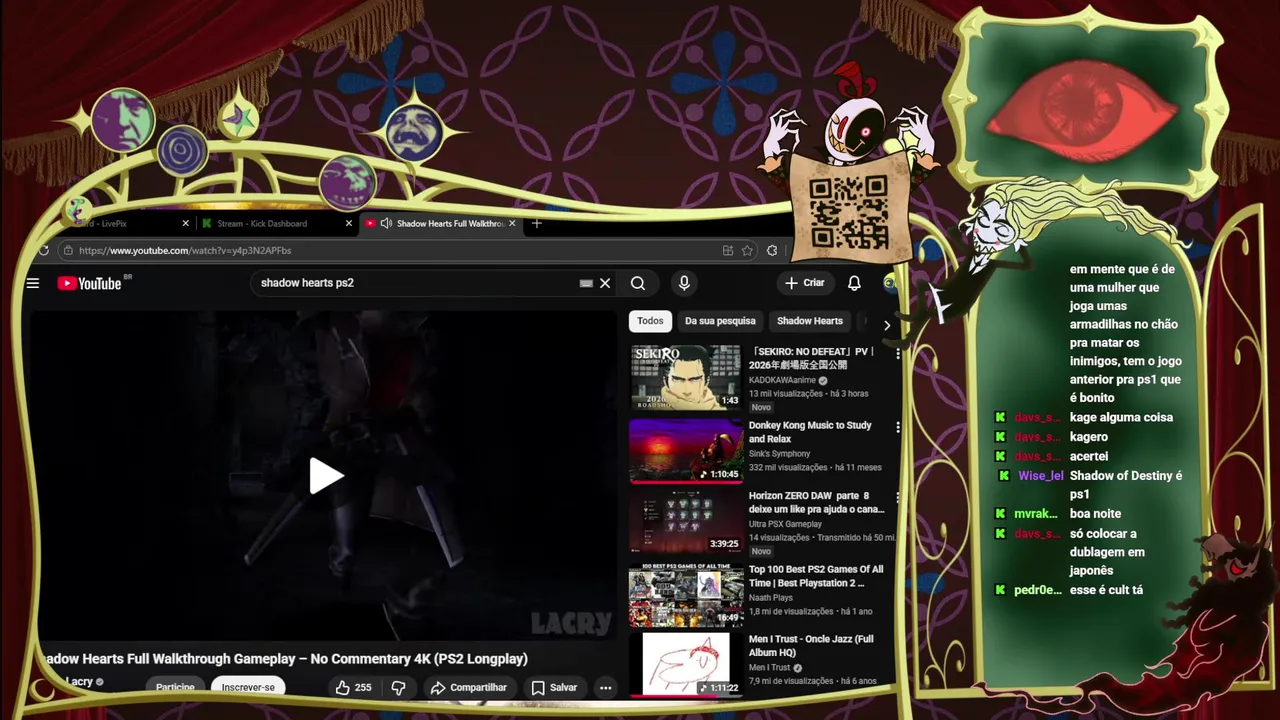Open the KADOKAWAanime channel link
1280x720 pixels.
(x=782, y=380)
